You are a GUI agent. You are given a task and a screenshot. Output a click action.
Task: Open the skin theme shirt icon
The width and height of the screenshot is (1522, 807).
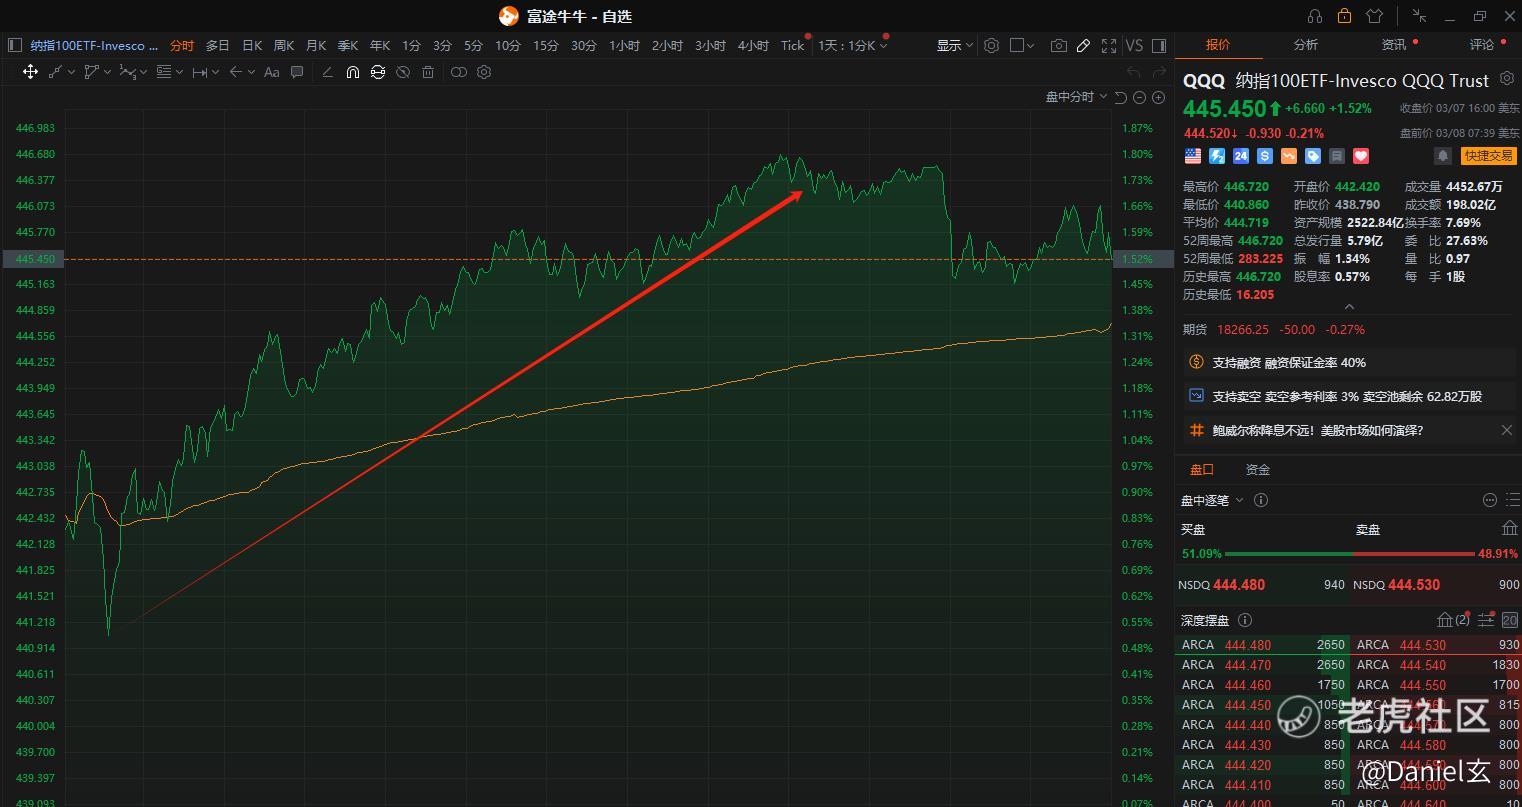[1374, 16]
